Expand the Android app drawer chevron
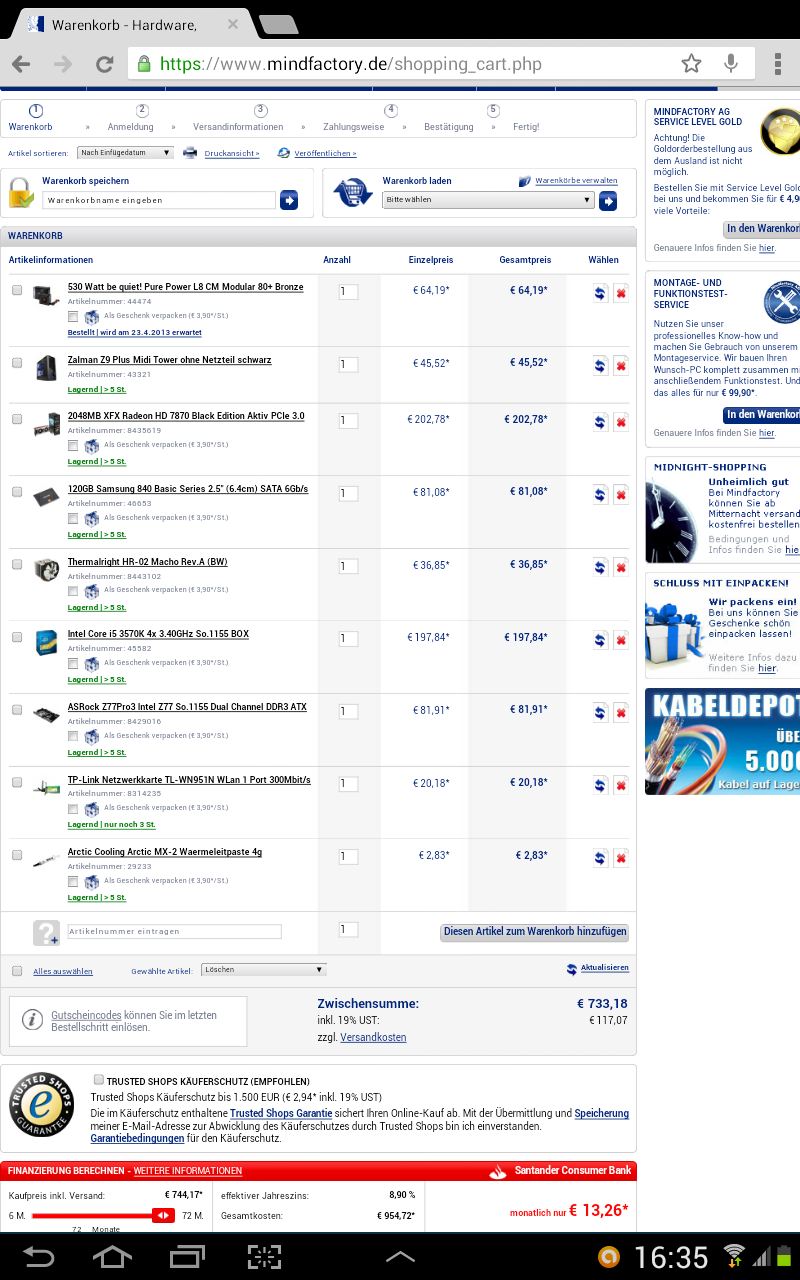The height and width of the screenshot is (1280, 800). pos(400,1256)
